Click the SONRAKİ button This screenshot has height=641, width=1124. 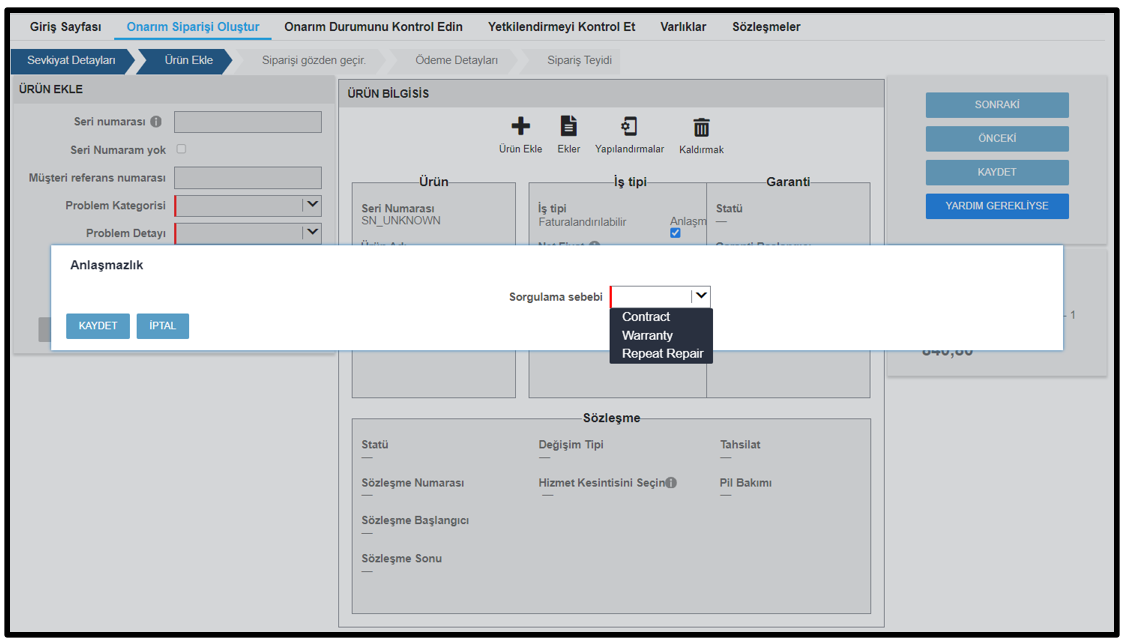(997, 105)
